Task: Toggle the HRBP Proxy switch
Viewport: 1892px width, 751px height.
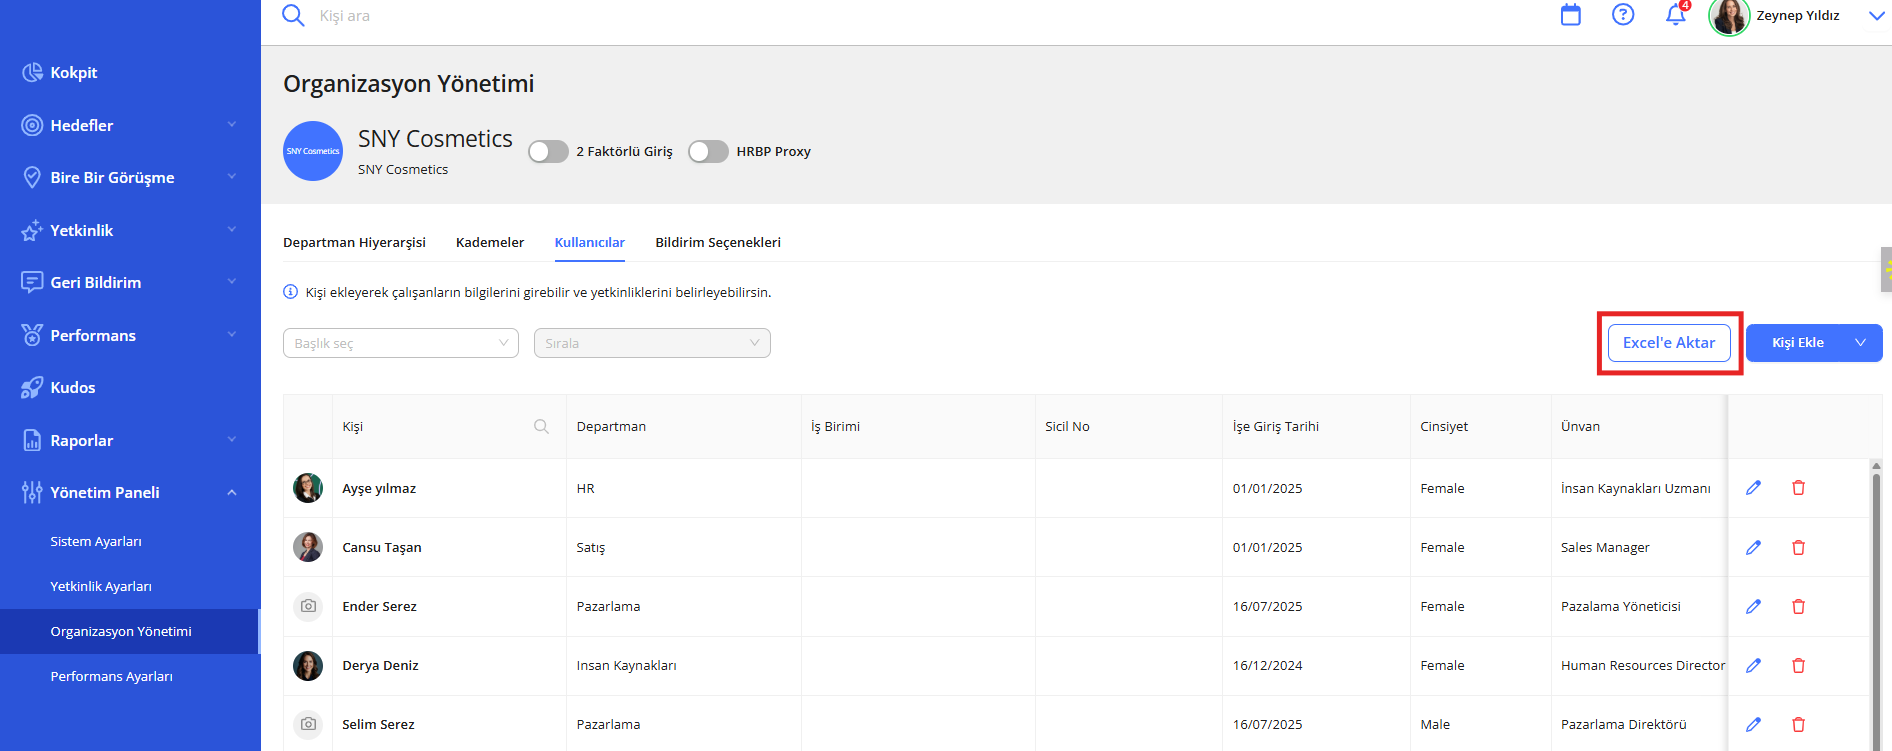Action: (708, 152)
